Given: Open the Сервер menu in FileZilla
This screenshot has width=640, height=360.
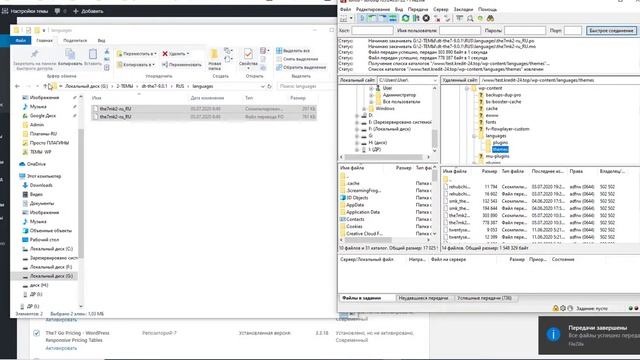Looking at the screenshot, I should coord(440,9).
